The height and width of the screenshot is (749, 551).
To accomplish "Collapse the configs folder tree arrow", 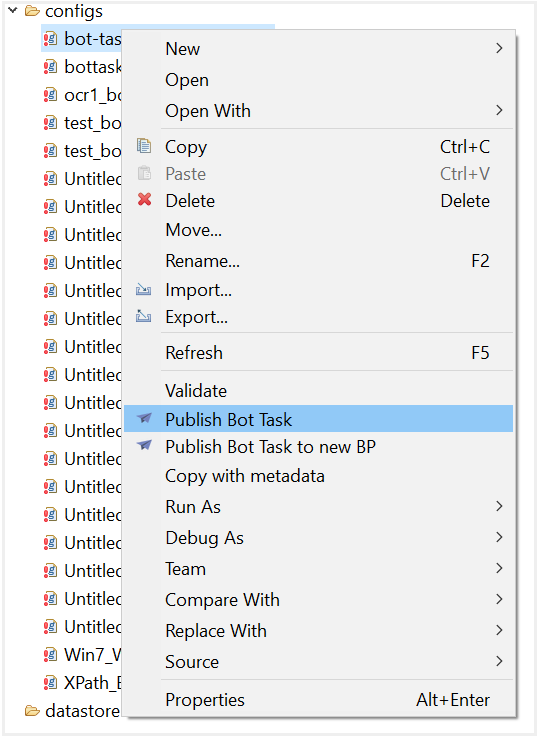I will click(x=13, y=10).
